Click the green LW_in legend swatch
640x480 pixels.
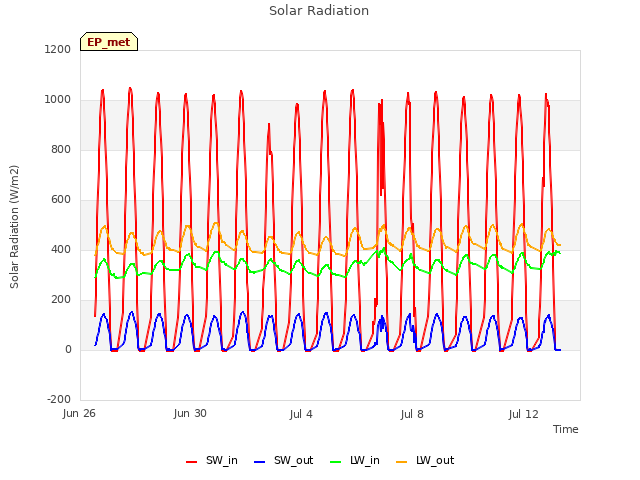(x=335, y=462)
